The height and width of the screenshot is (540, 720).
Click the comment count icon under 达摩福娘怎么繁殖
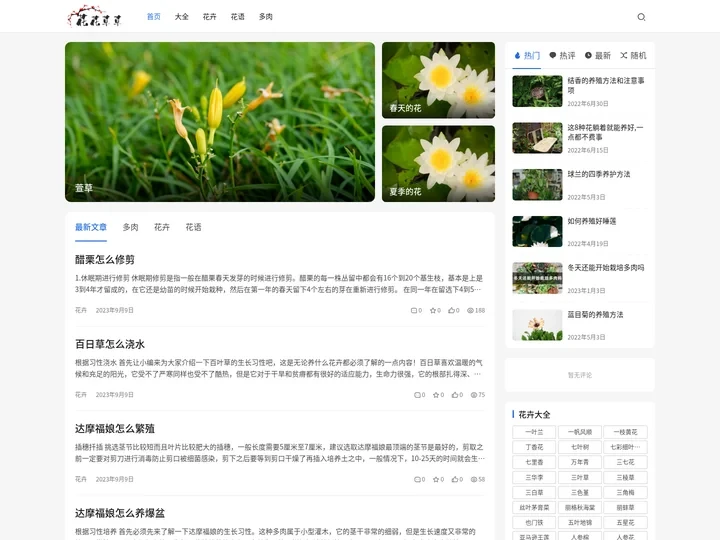[417, 479]
